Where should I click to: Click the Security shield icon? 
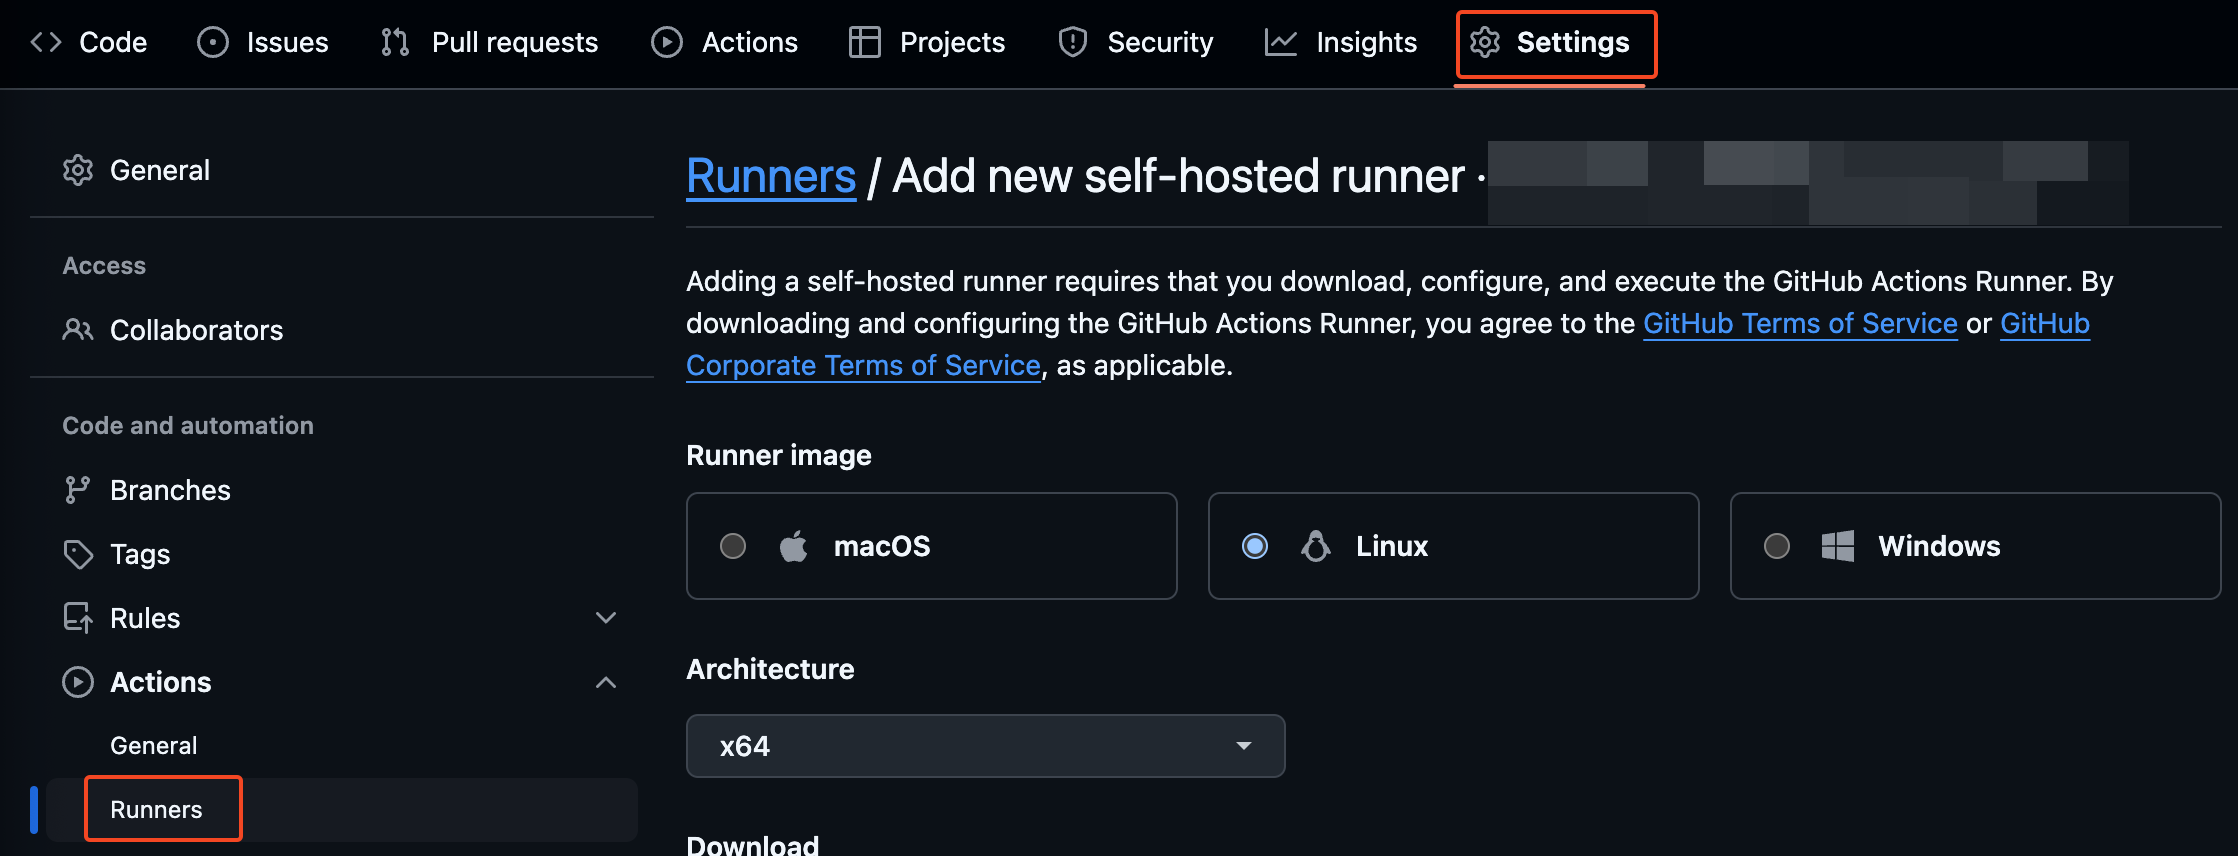pos(1073,42)
